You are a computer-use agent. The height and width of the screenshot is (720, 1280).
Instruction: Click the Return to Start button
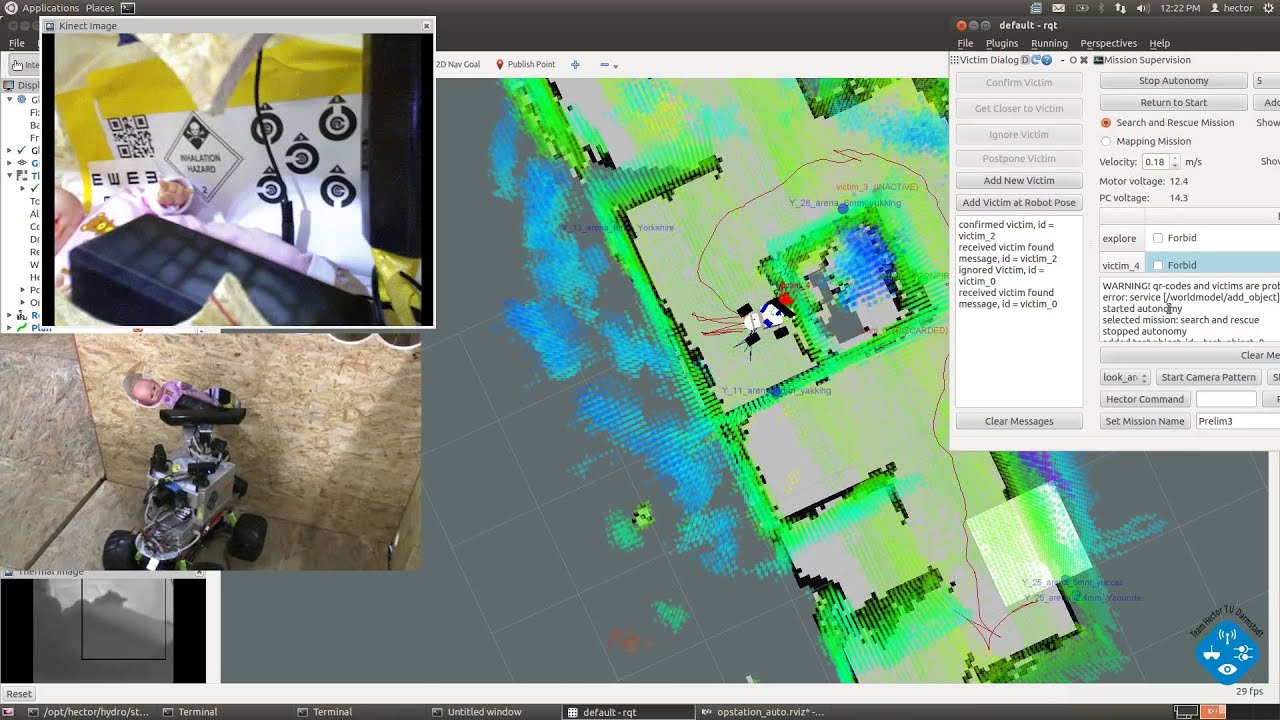coord(1174,103)
